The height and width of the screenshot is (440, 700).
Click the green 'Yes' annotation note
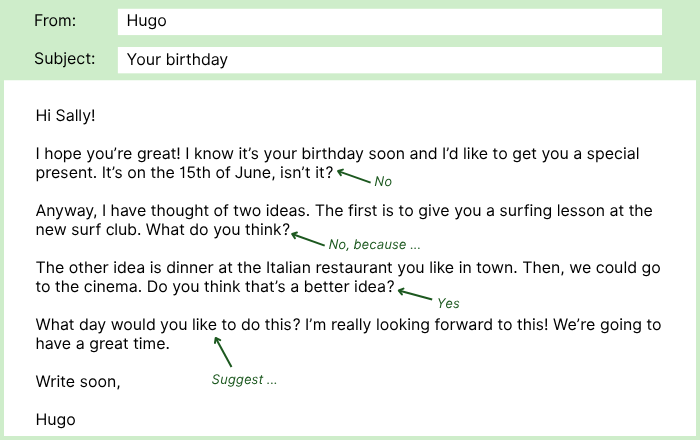448,303
